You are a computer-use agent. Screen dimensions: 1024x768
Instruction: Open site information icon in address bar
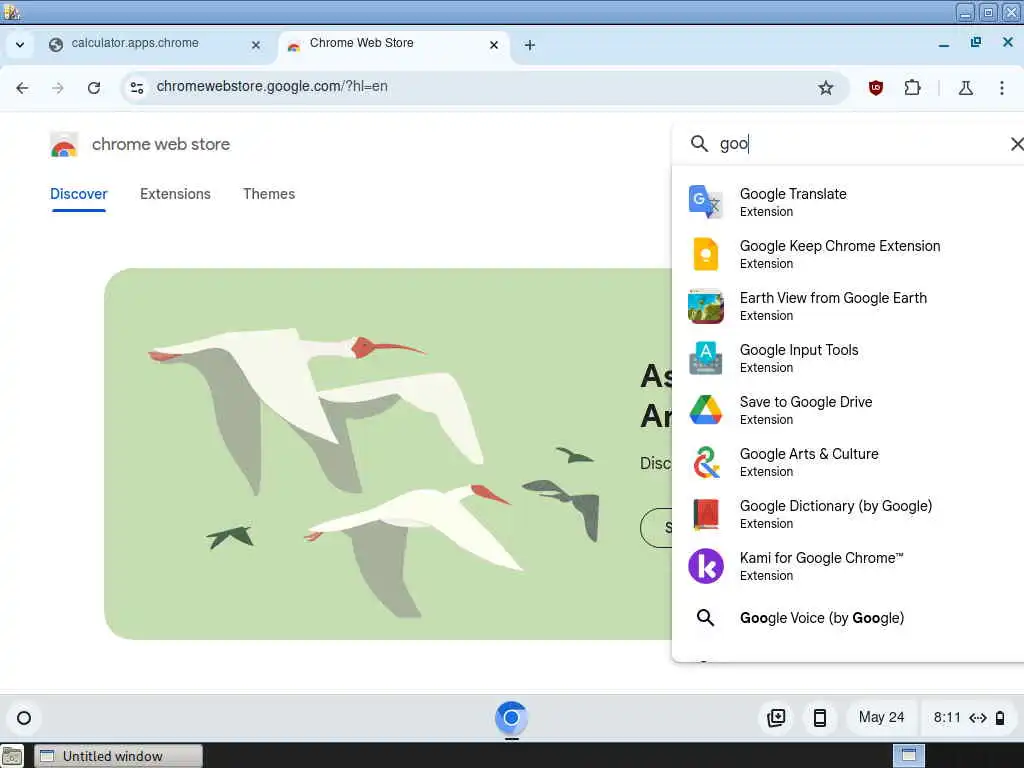tap(136, 88)
